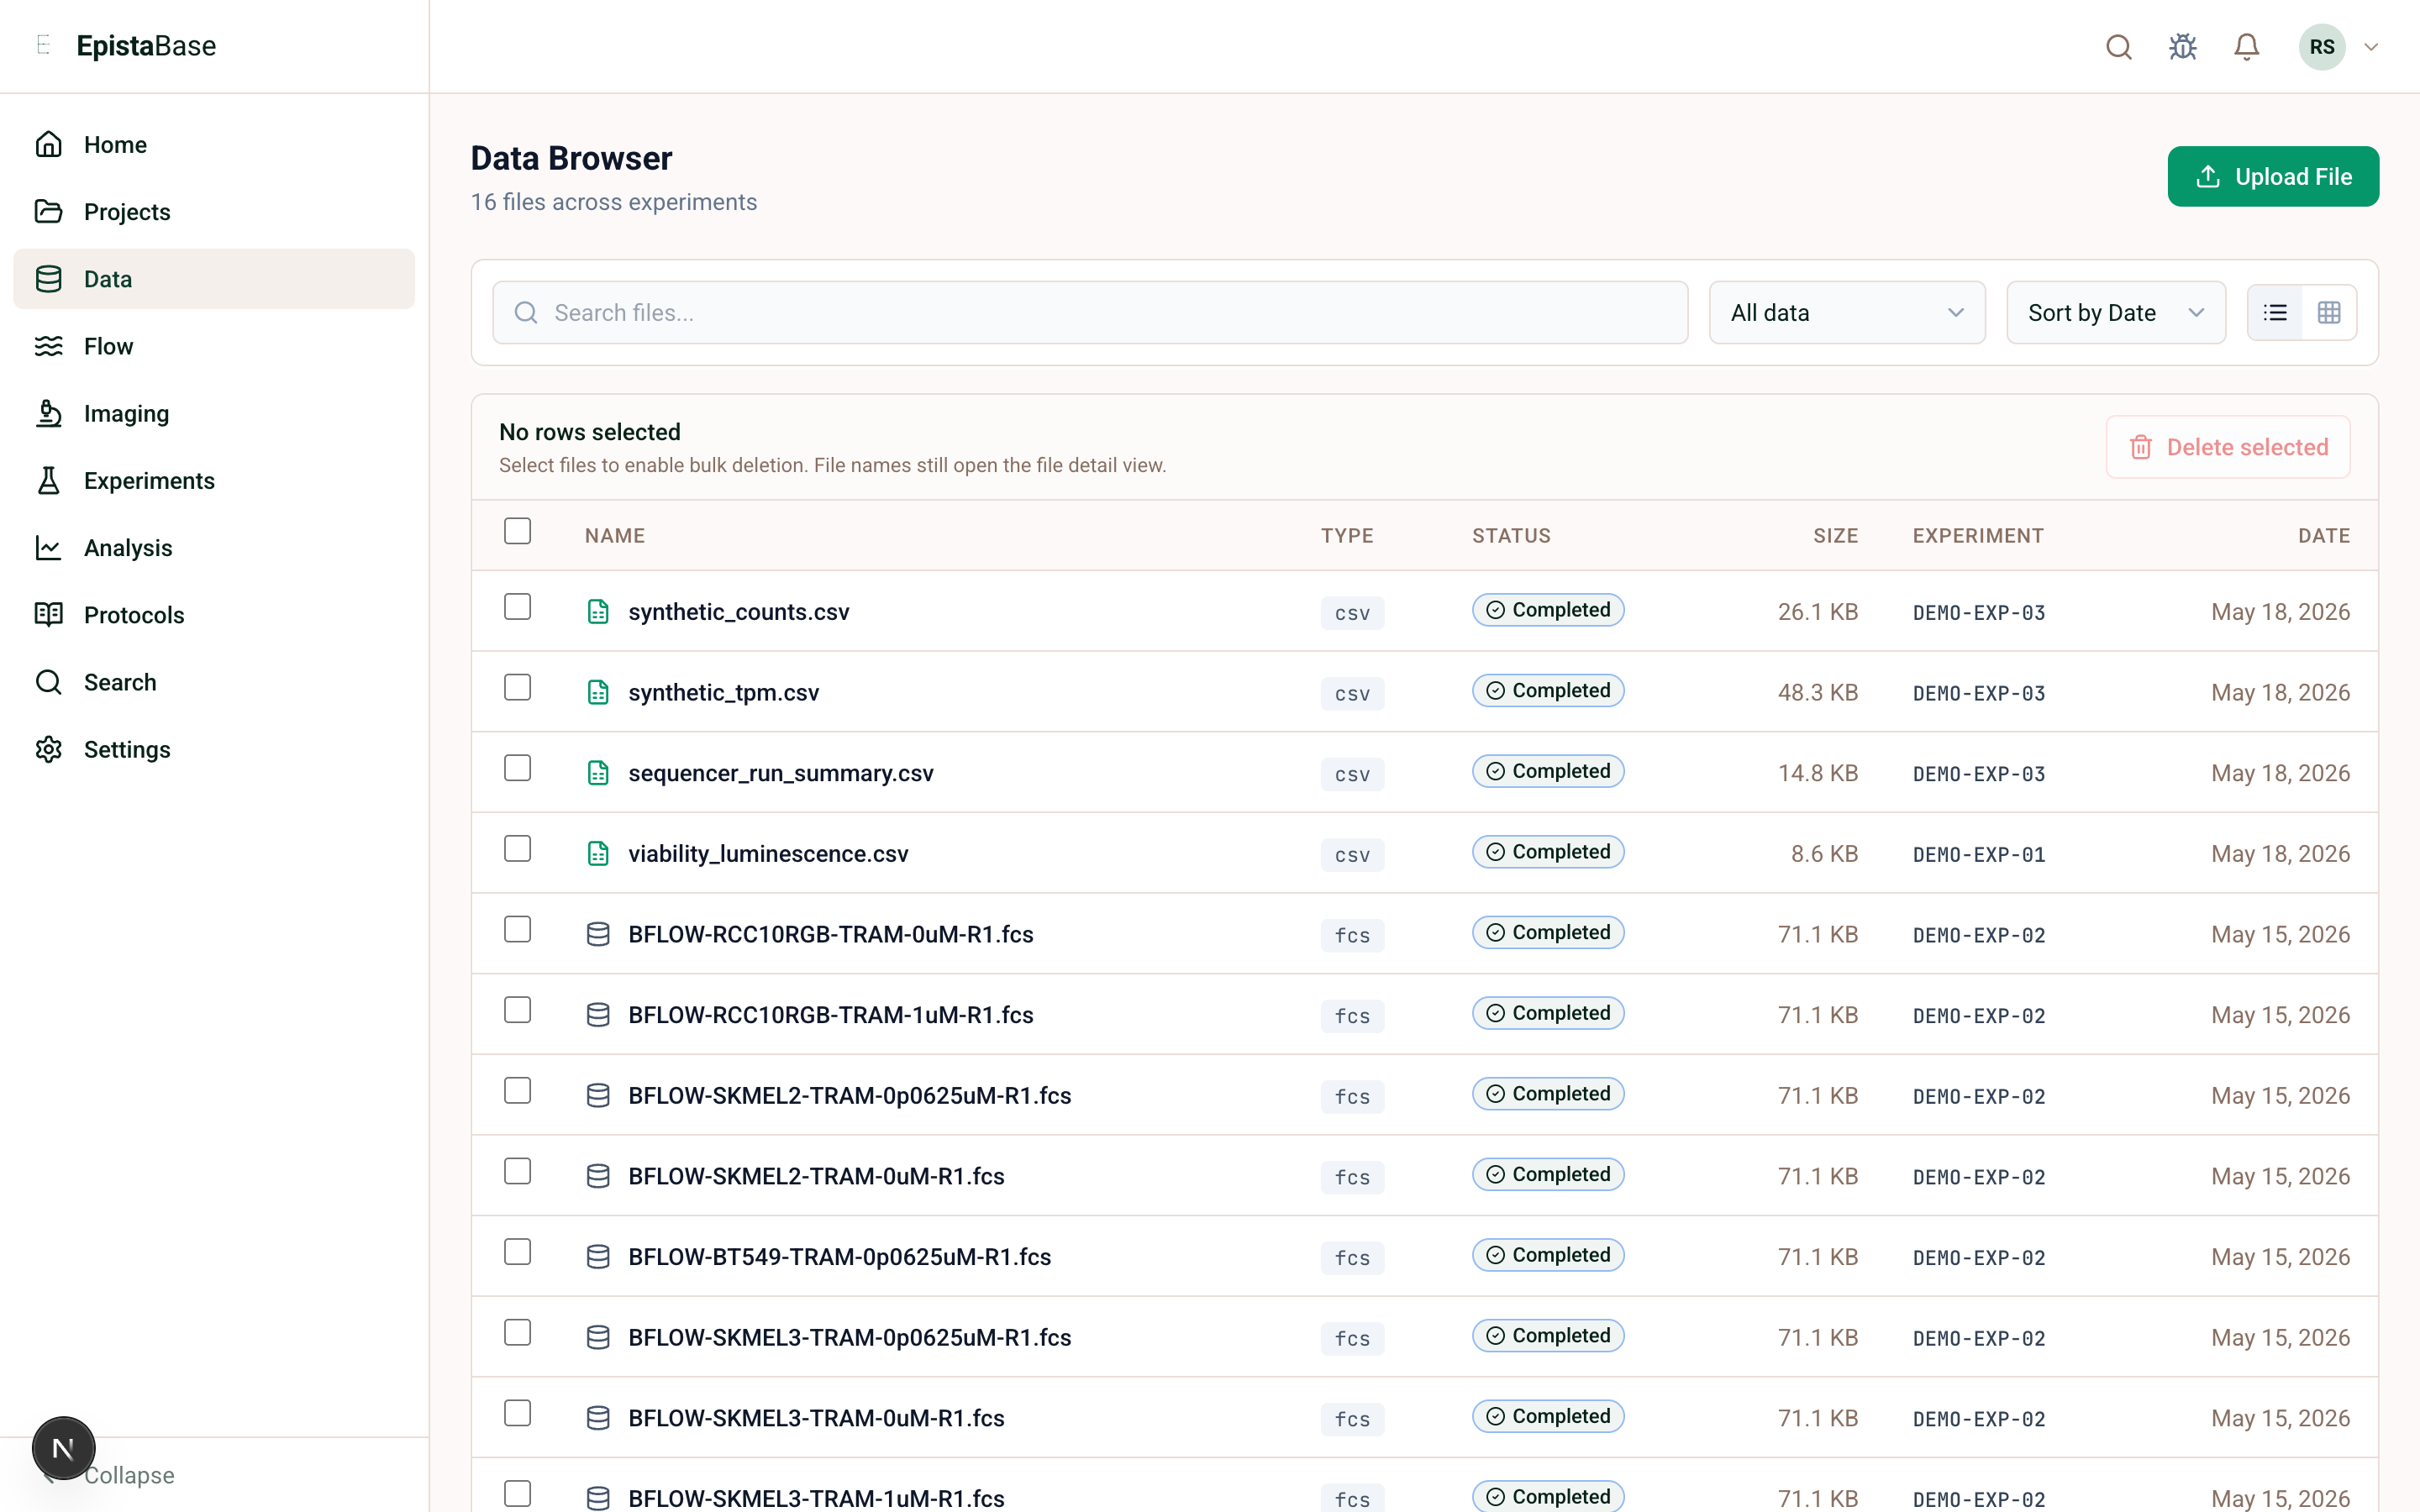Switch to grid view icon
Image resolution: width=2420 pixels, height=1512 pixels.
[x=2329, y=313]
